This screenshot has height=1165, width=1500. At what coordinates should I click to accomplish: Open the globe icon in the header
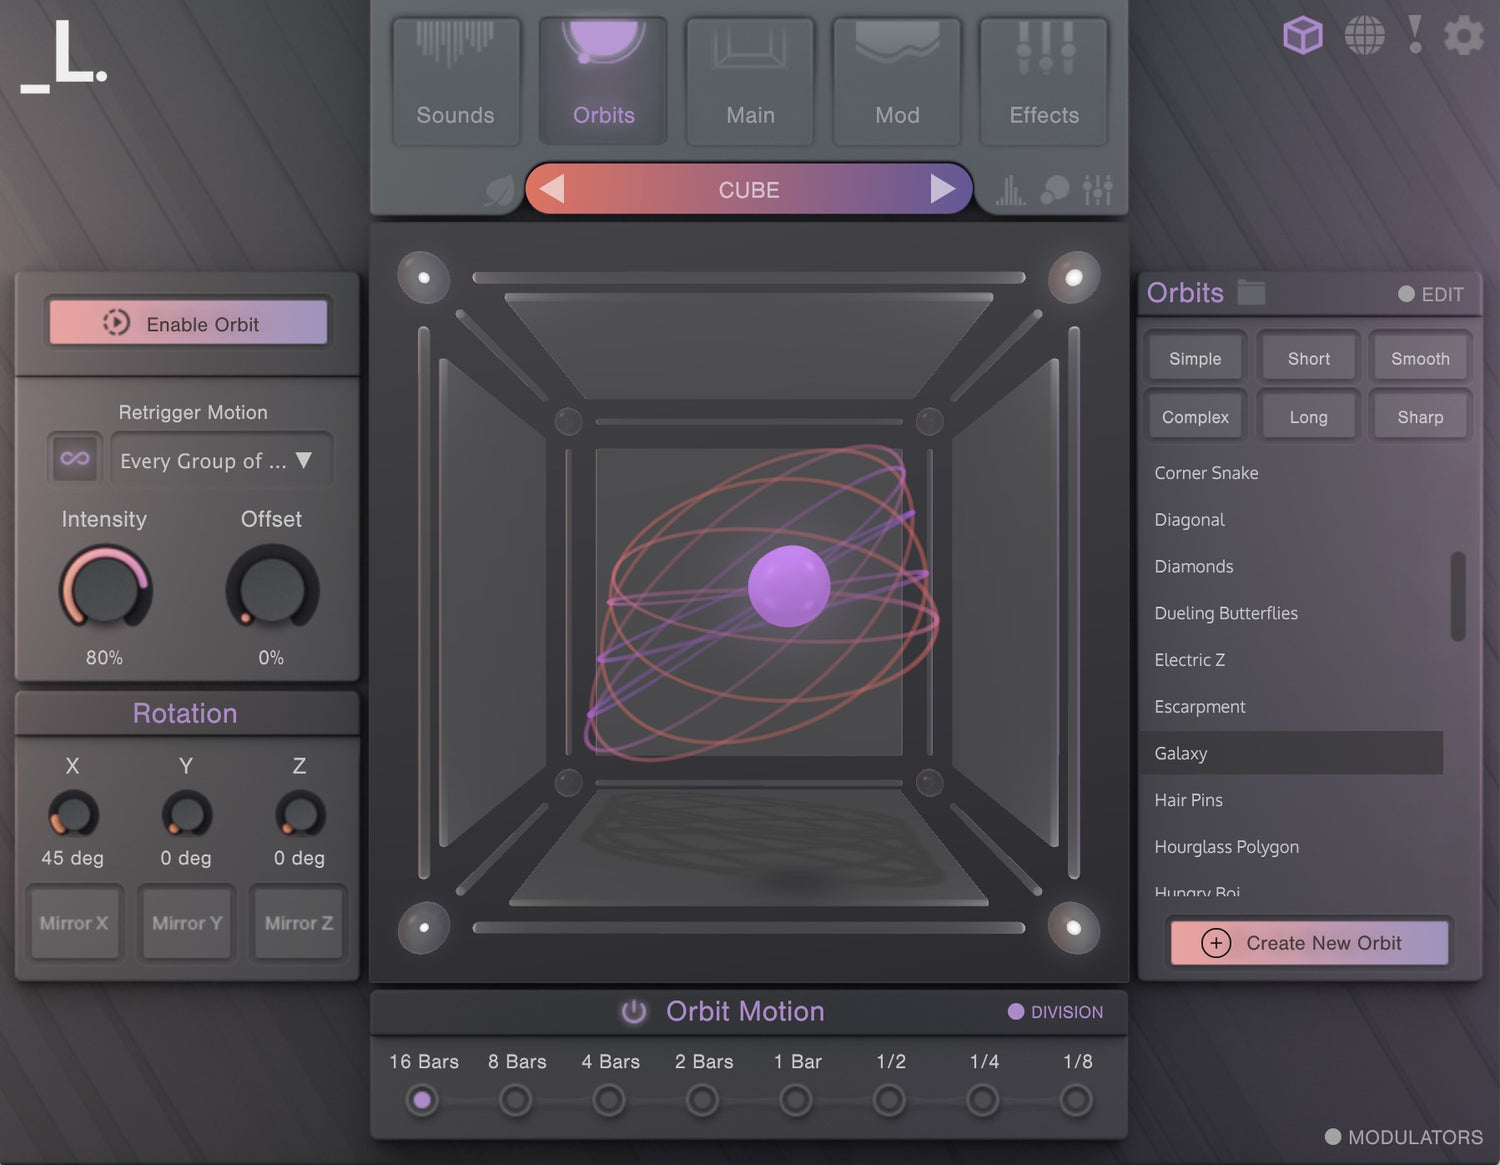click(x=1364, y=36)
